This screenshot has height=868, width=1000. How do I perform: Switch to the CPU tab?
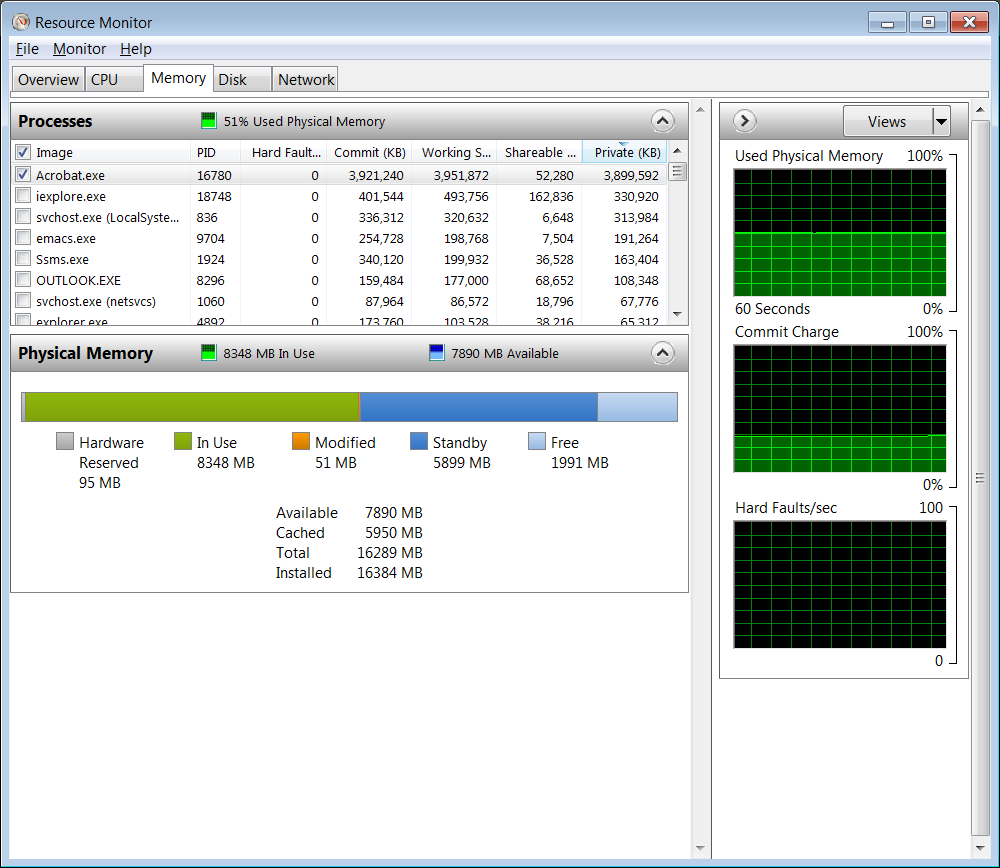(114, 80)
